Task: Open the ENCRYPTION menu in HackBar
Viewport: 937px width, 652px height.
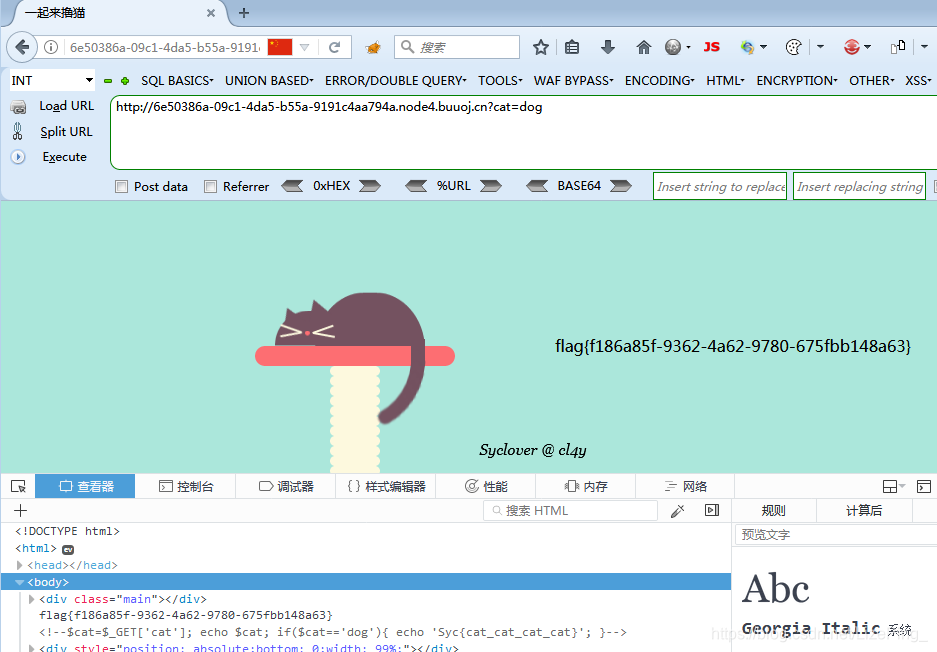Action: (x=797, y=81)
